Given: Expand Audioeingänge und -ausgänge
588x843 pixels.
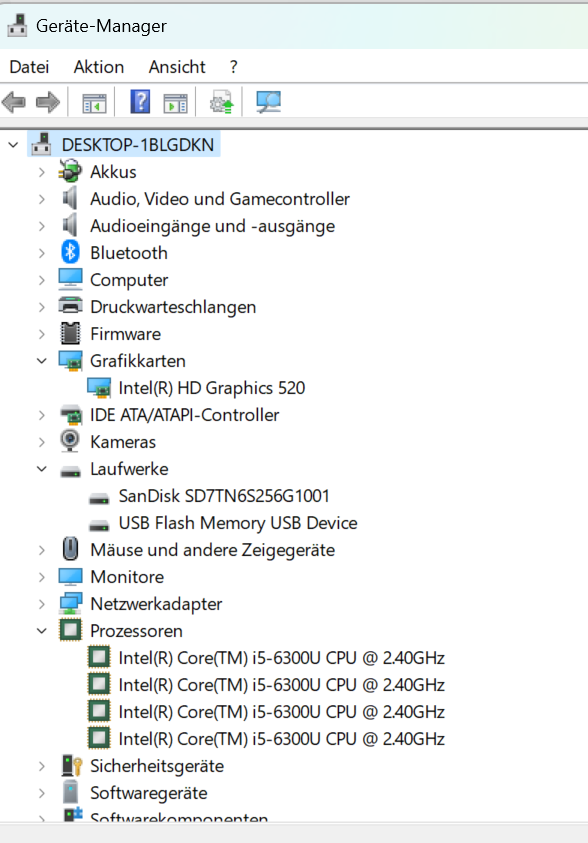Looking at the screenshot, I should click(42, 226).
